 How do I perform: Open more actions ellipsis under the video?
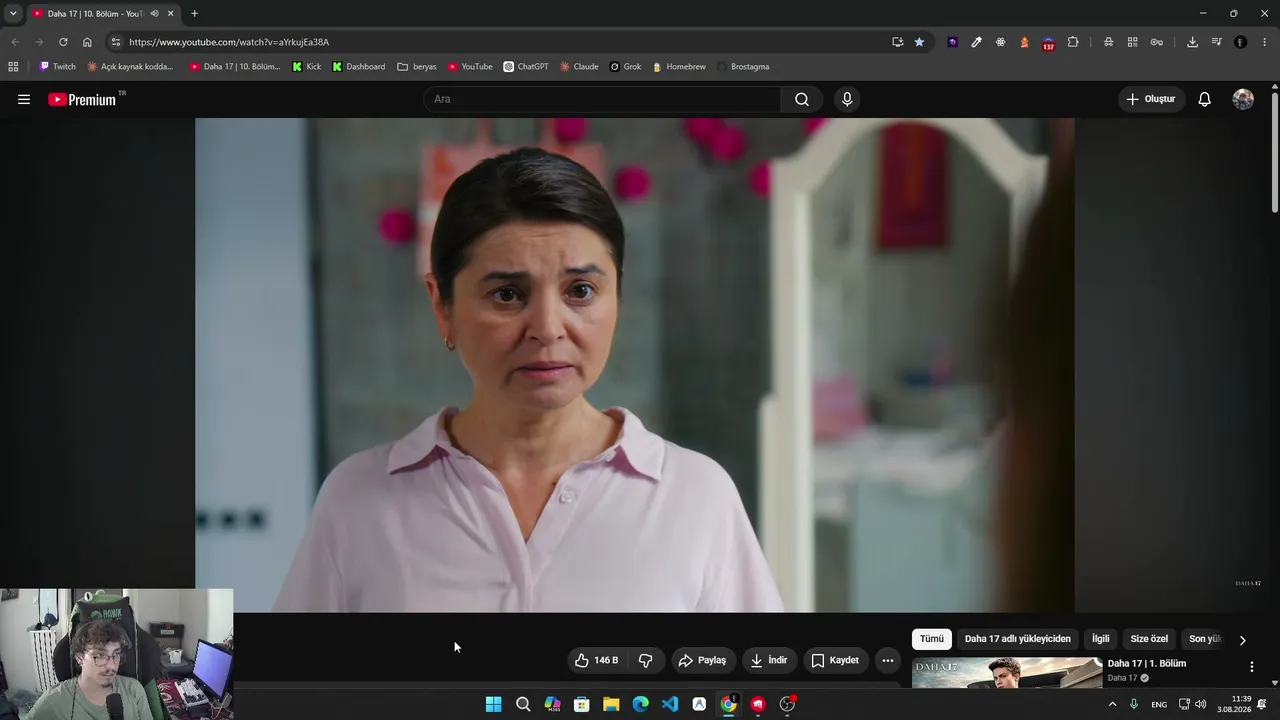[888, 660]
